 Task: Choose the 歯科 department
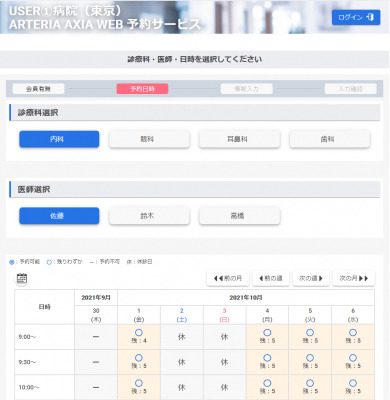pos(330,139)
